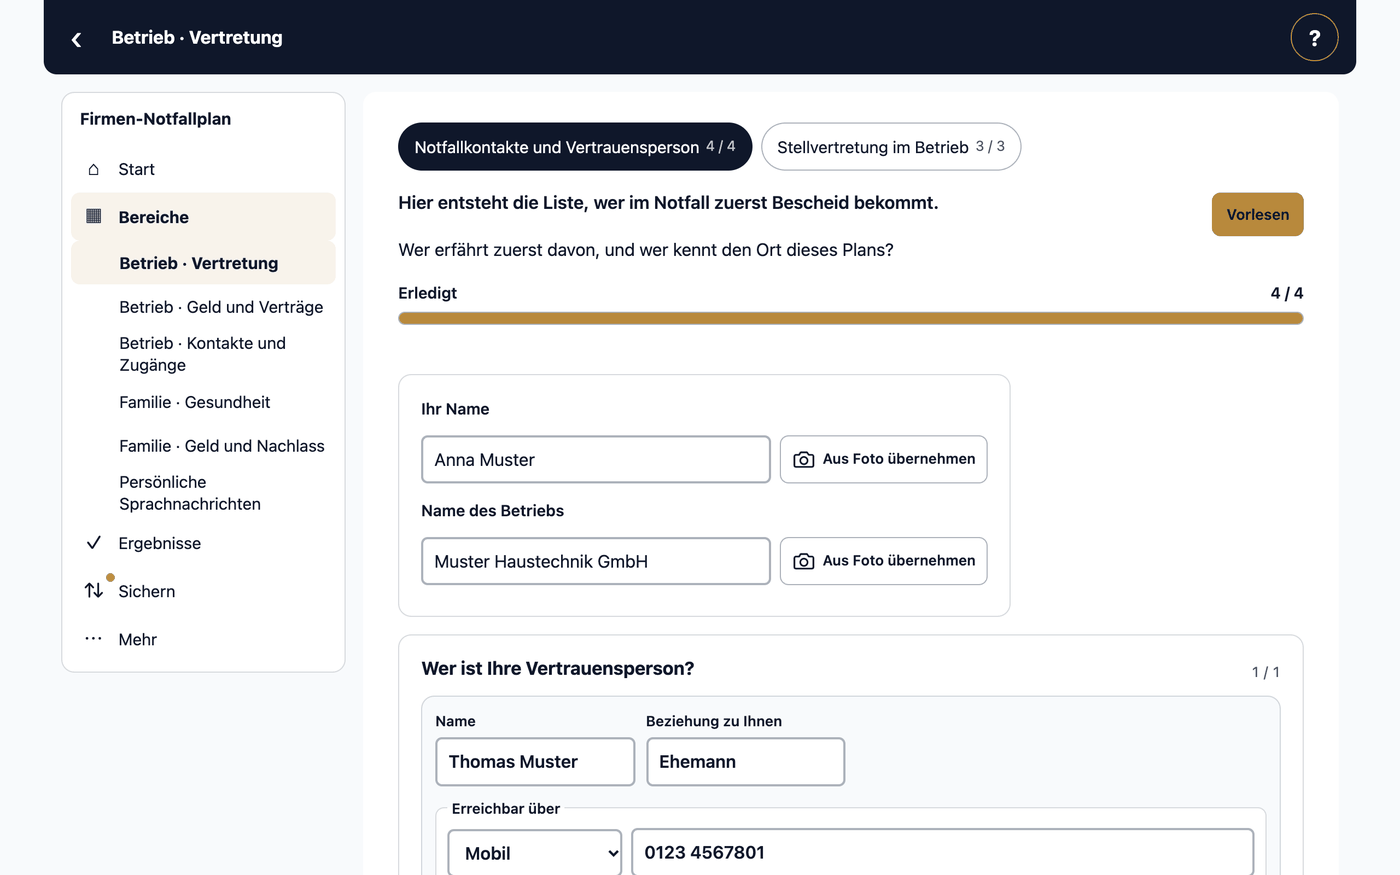Click the Firmen-Notfallplan sidebar title
This screenshot has height=875, width=1400.
(156, 119)
